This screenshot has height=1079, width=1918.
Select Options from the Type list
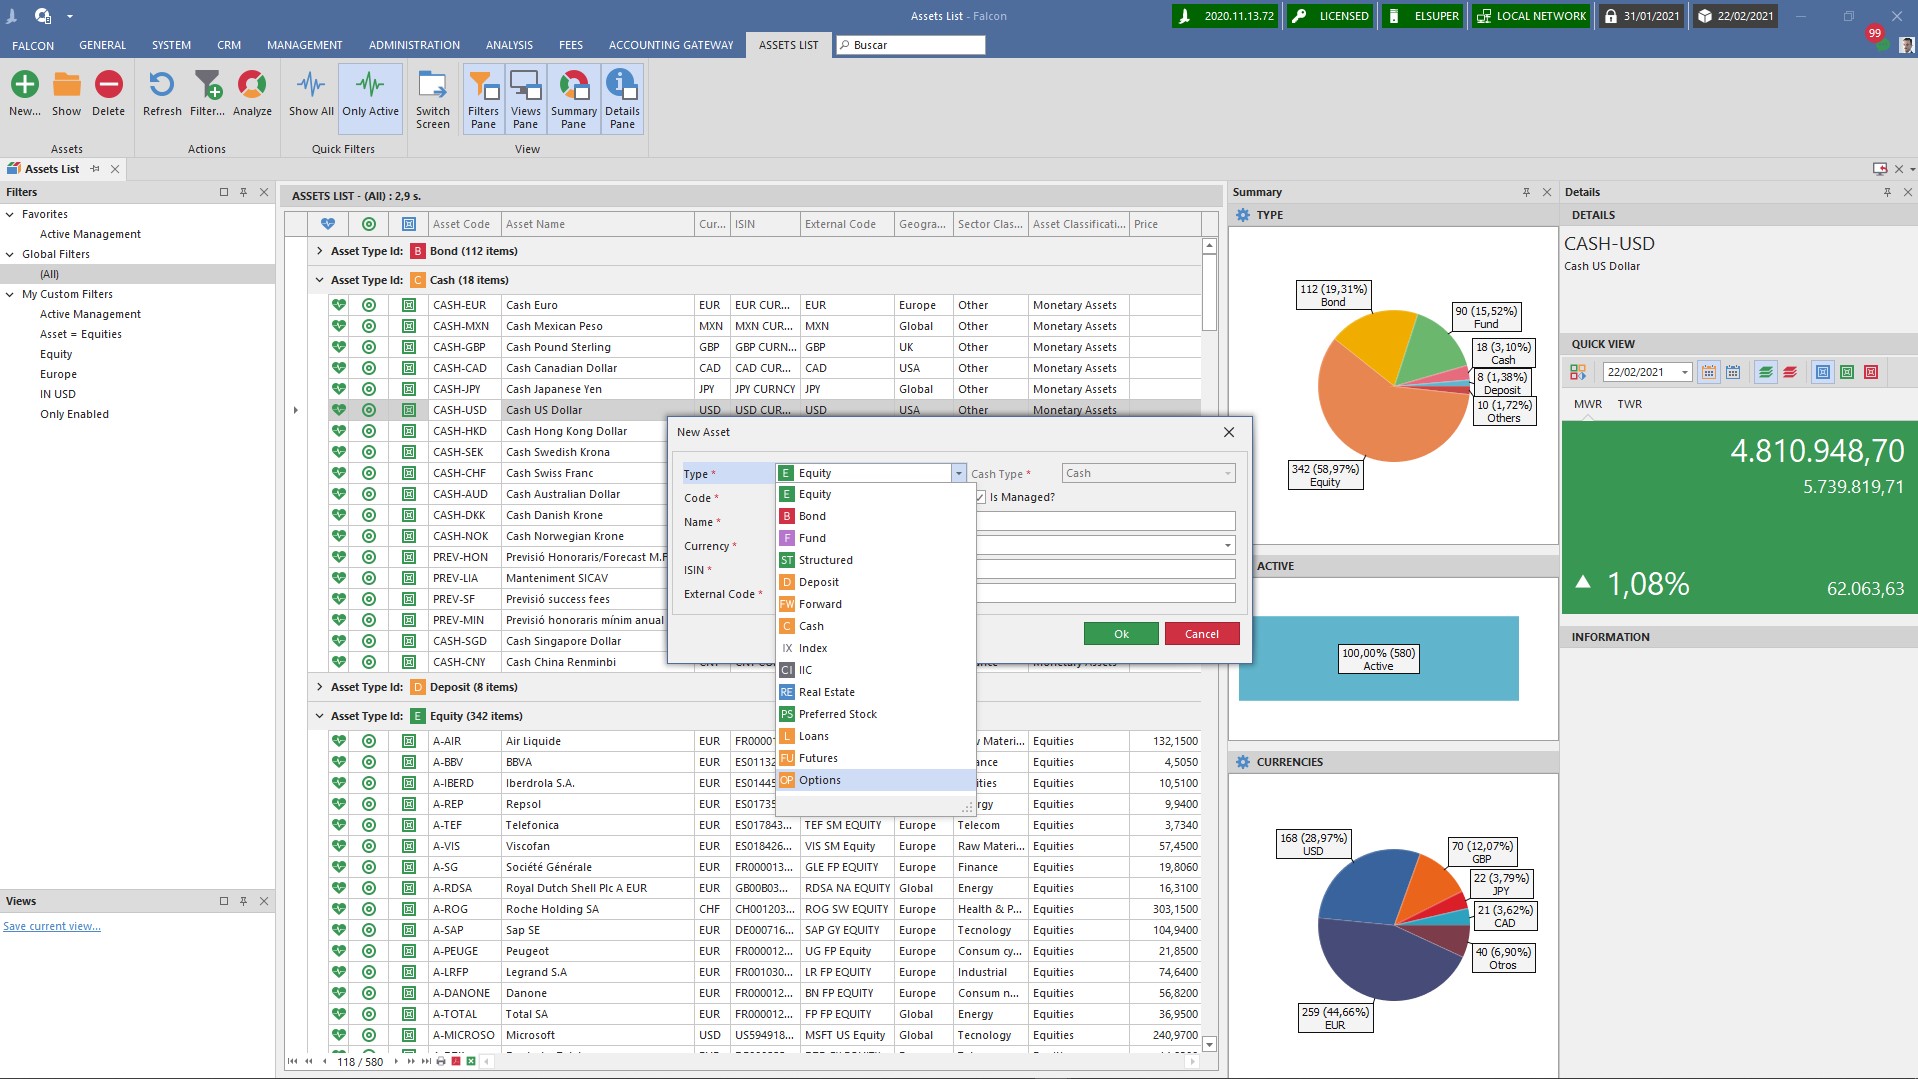[876, 780]
